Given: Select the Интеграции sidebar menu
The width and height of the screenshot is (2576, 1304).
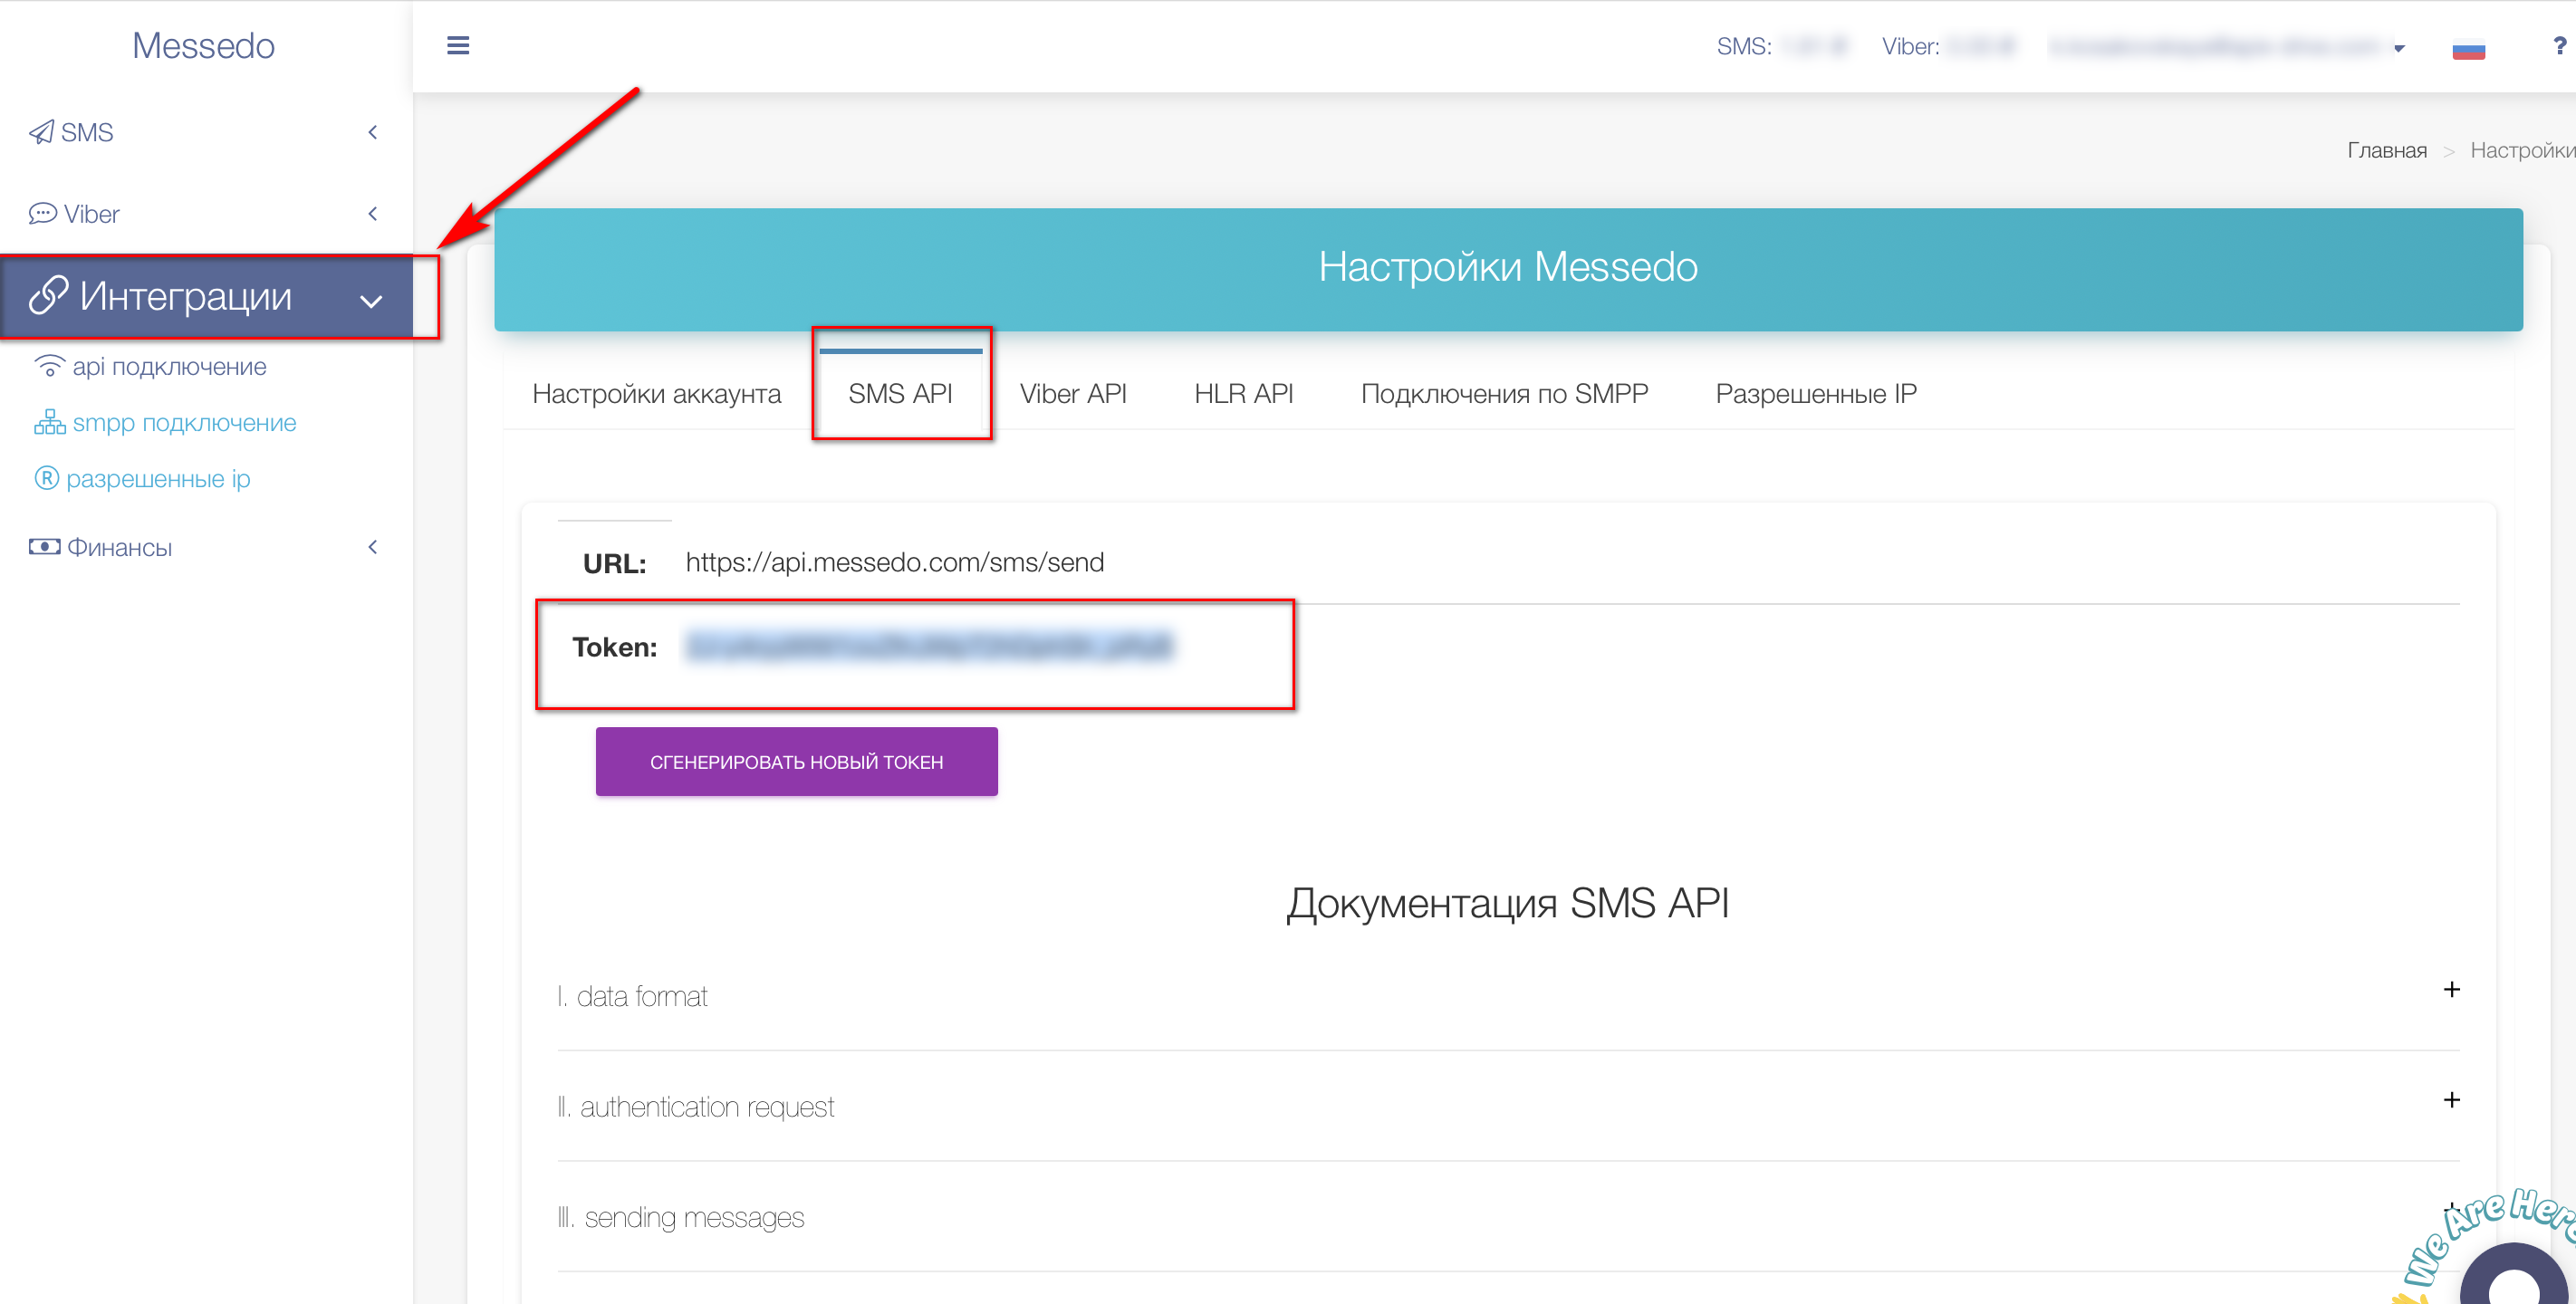Looking at the screenshot, I should (206, 297).
